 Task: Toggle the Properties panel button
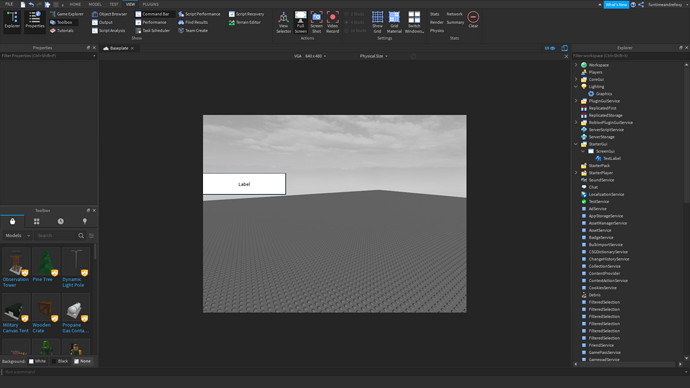pyautogui.click(x=35, y=21)
